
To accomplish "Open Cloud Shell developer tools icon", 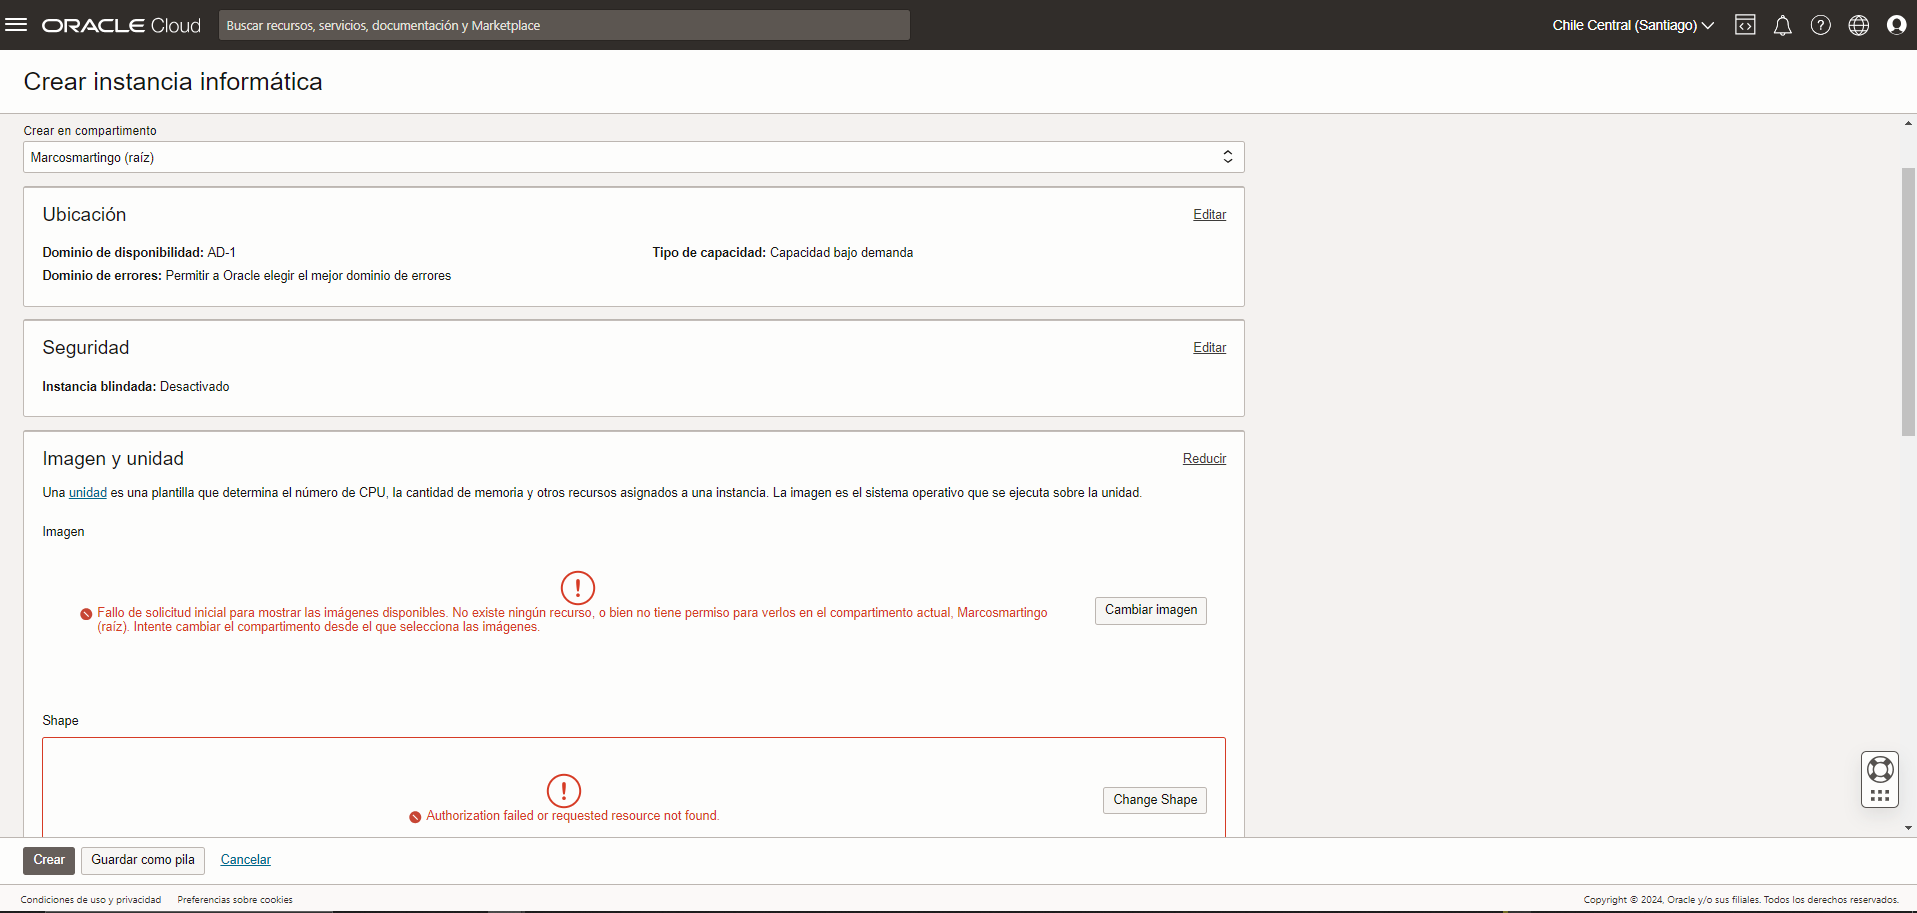I will [x=1745, y=25].
